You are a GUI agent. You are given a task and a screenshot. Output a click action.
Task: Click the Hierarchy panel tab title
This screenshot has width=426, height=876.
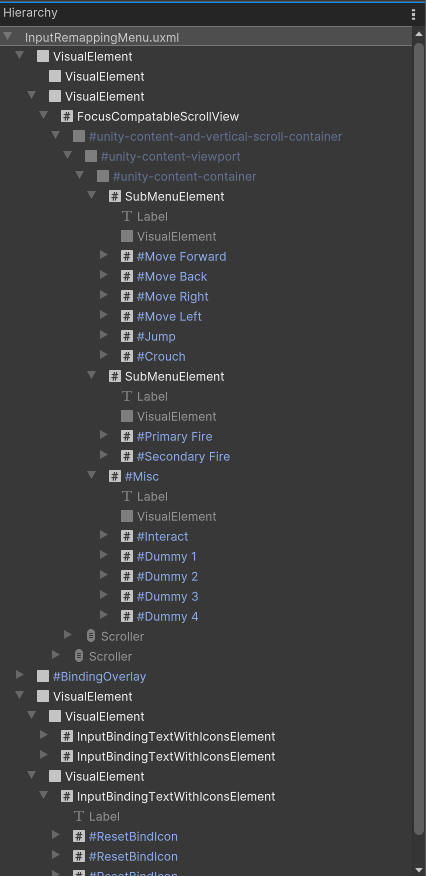point(30,13)
